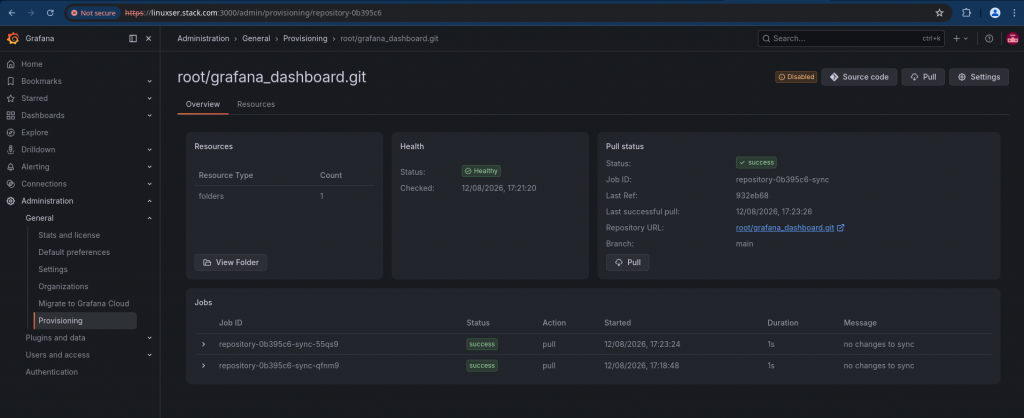Open Alerting in the sidebar
This screenshot has height=418, width=1024.
pos(35,167)
